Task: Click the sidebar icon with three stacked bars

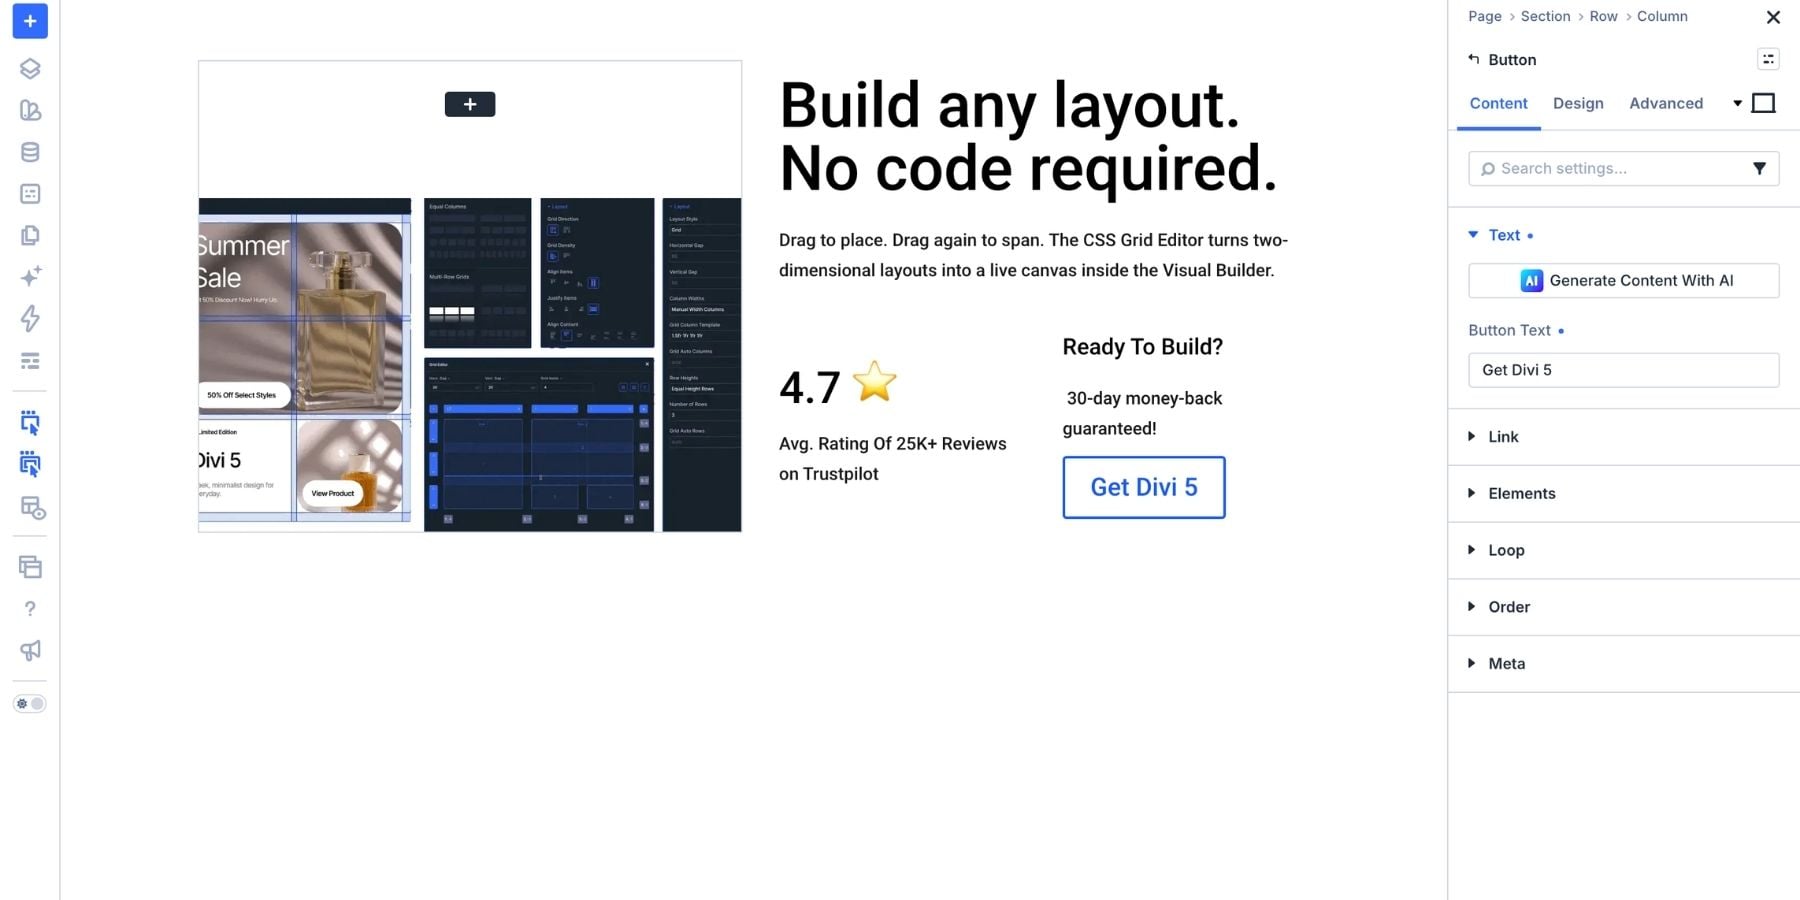Action: tap(30, 361)
